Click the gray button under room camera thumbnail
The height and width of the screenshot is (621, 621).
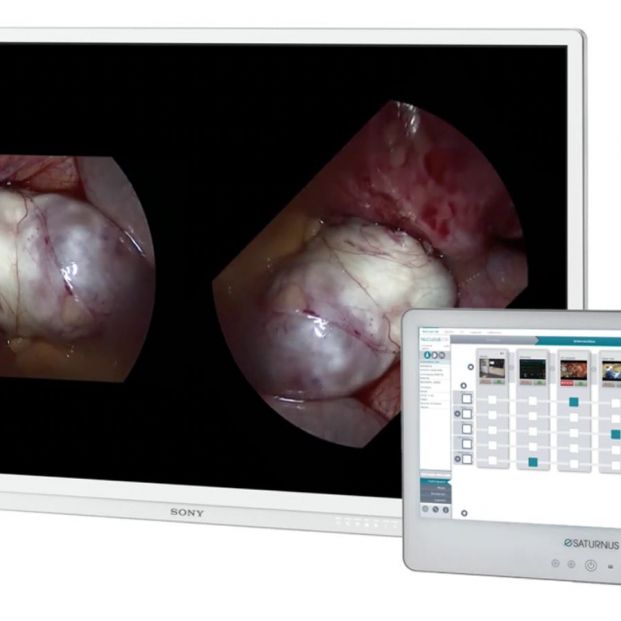click(x=485, y=381)
